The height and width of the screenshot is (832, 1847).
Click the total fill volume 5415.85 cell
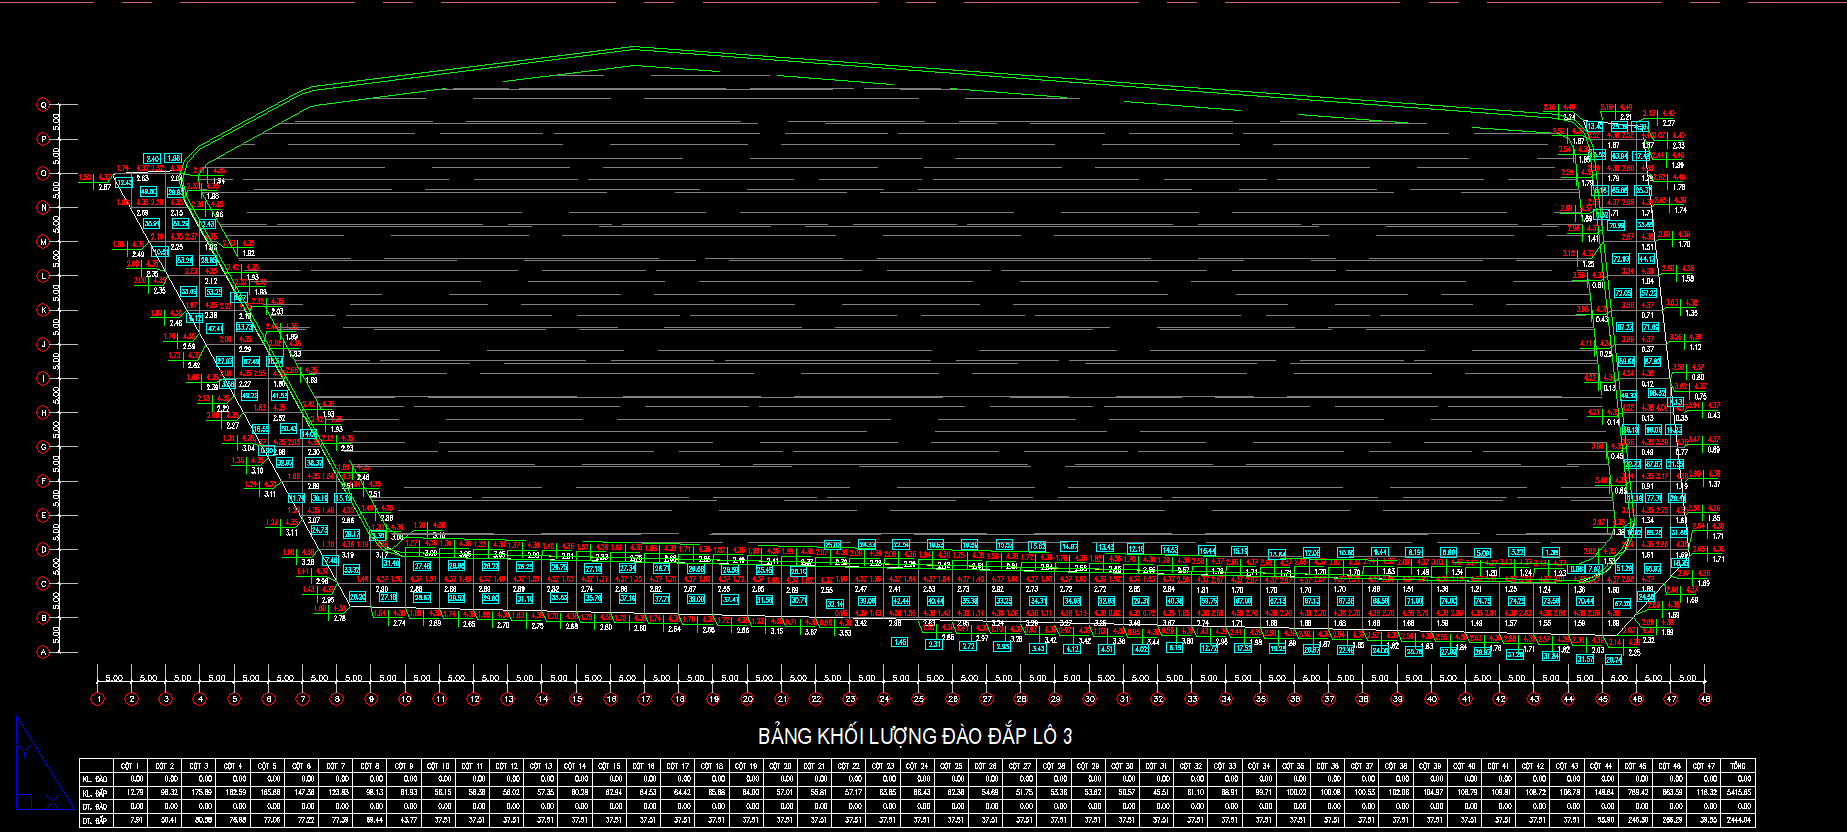coord(1738,793)
